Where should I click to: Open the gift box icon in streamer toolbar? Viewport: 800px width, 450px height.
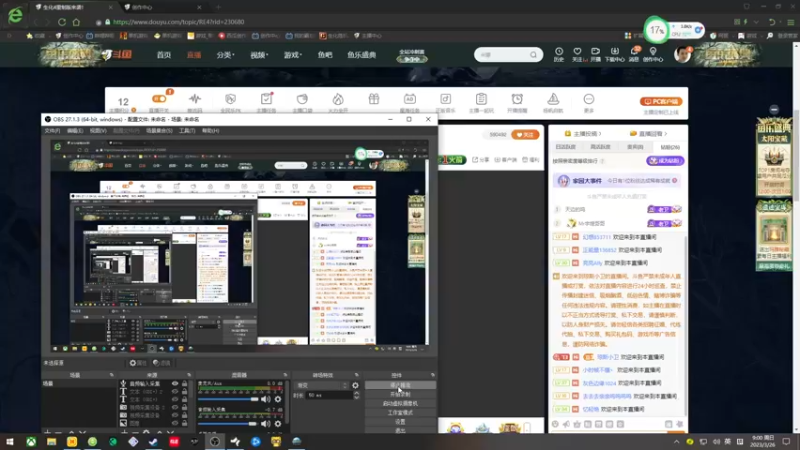(374, 98)
